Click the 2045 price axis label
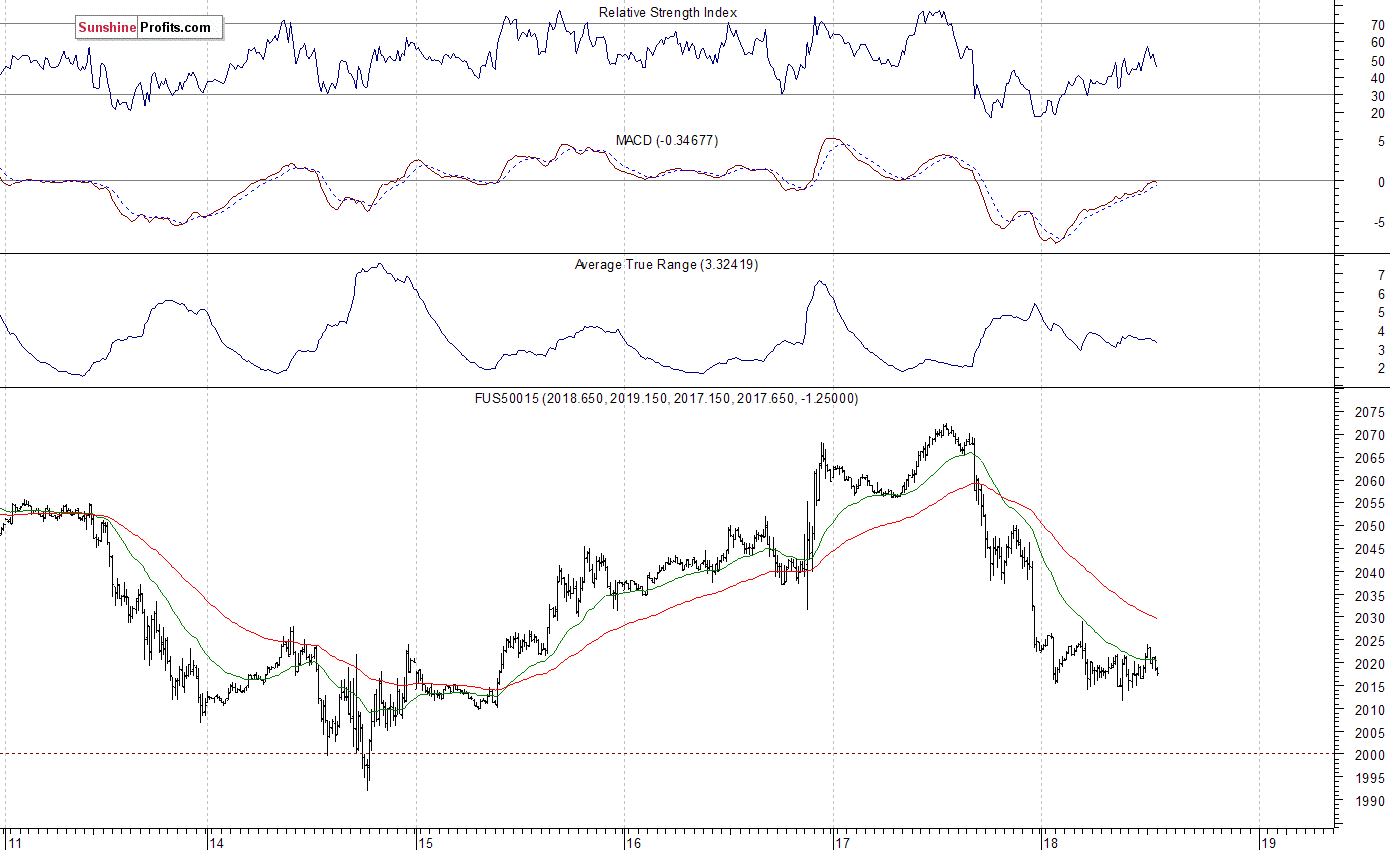 [x=1372, y=550]
